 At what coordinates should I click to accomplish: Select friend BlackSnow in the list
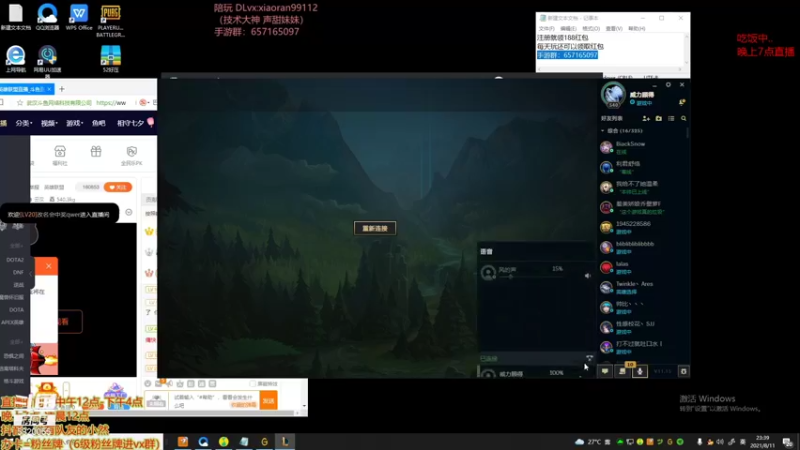[x=642, y=147]
